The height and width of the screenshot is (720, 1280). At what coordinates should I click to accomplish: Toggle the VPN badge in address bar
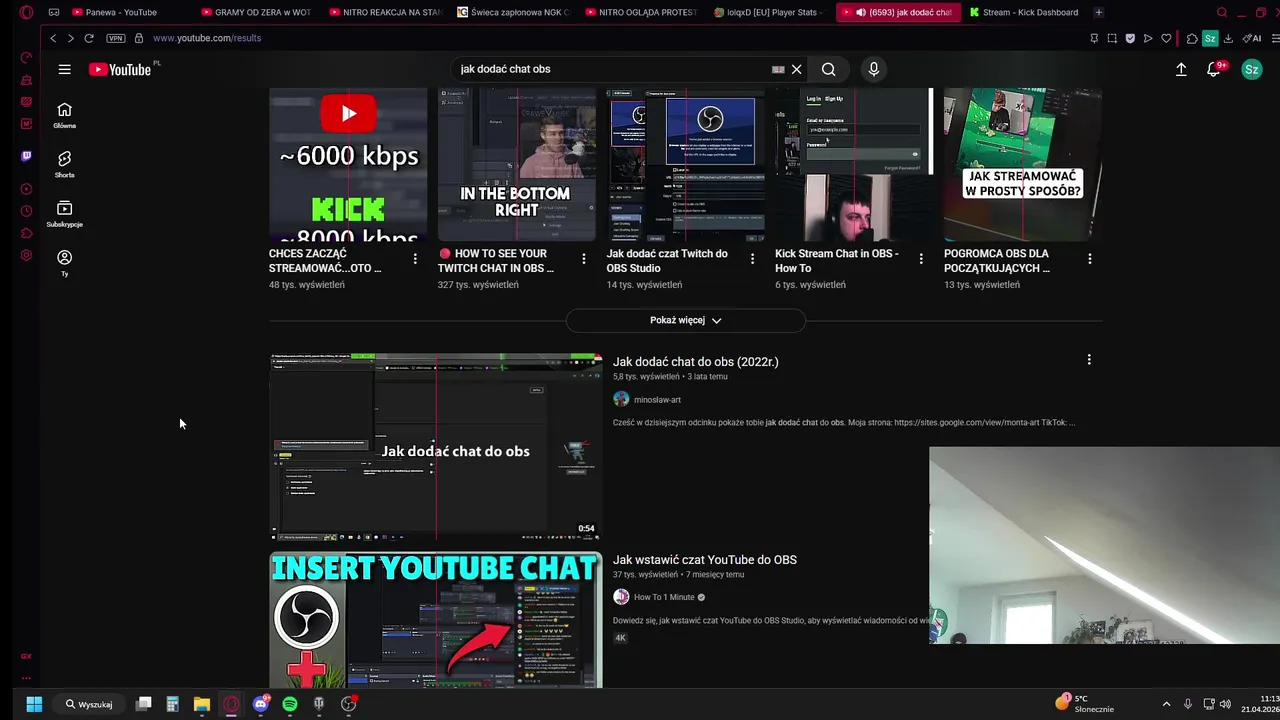tap(115, 38)
